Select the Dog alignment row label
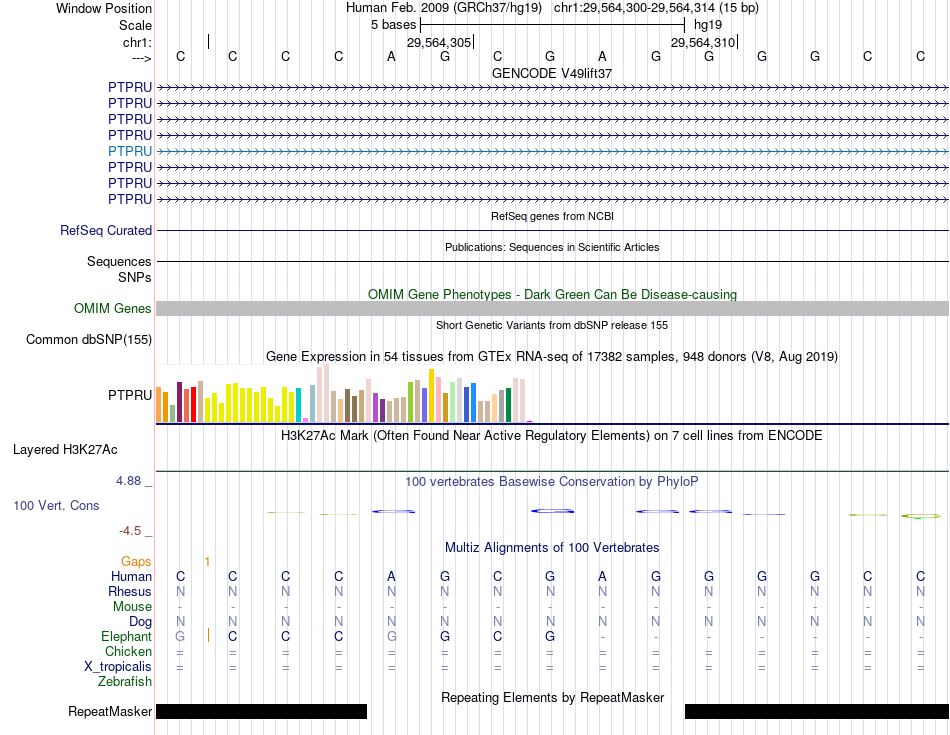The width and height of the screenshot is (950, 735). [x=141, y=622]
